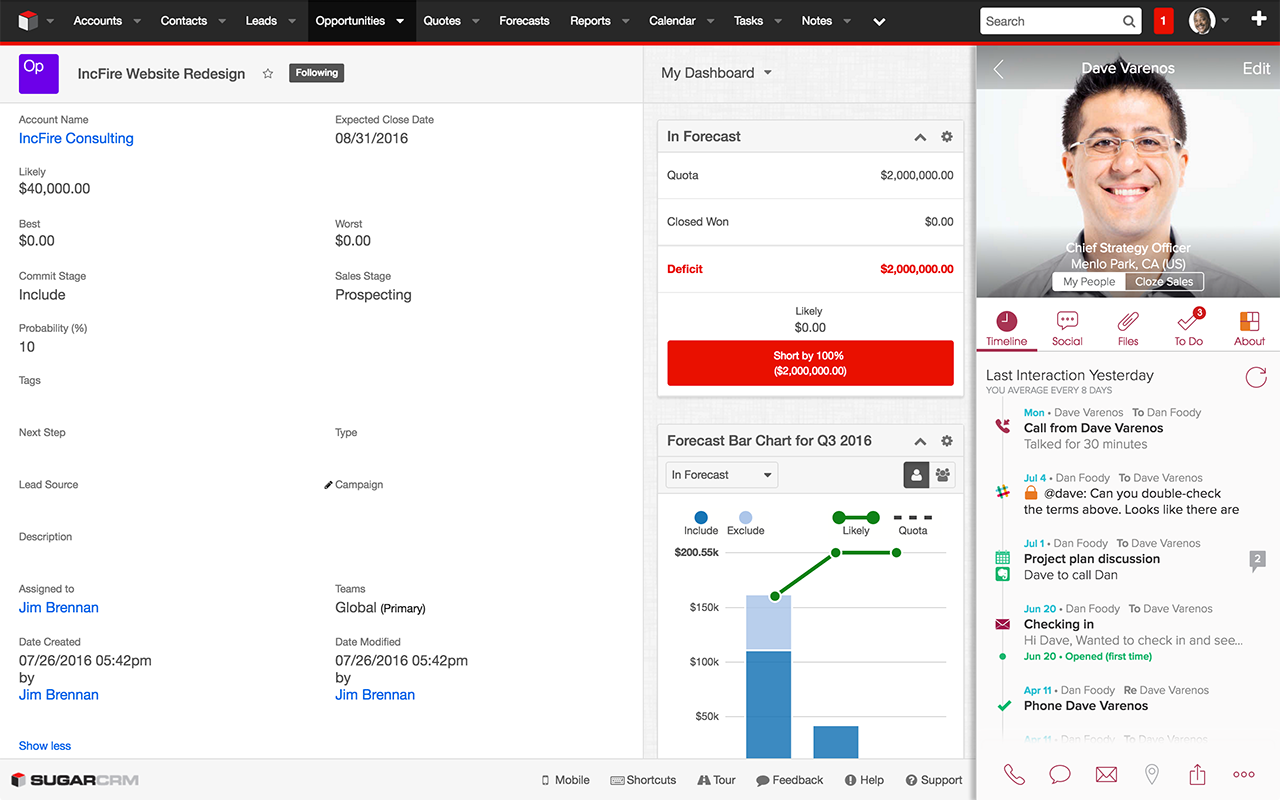
Task: Switch to the Timeline tab
Action: [x=1006, y=322]
